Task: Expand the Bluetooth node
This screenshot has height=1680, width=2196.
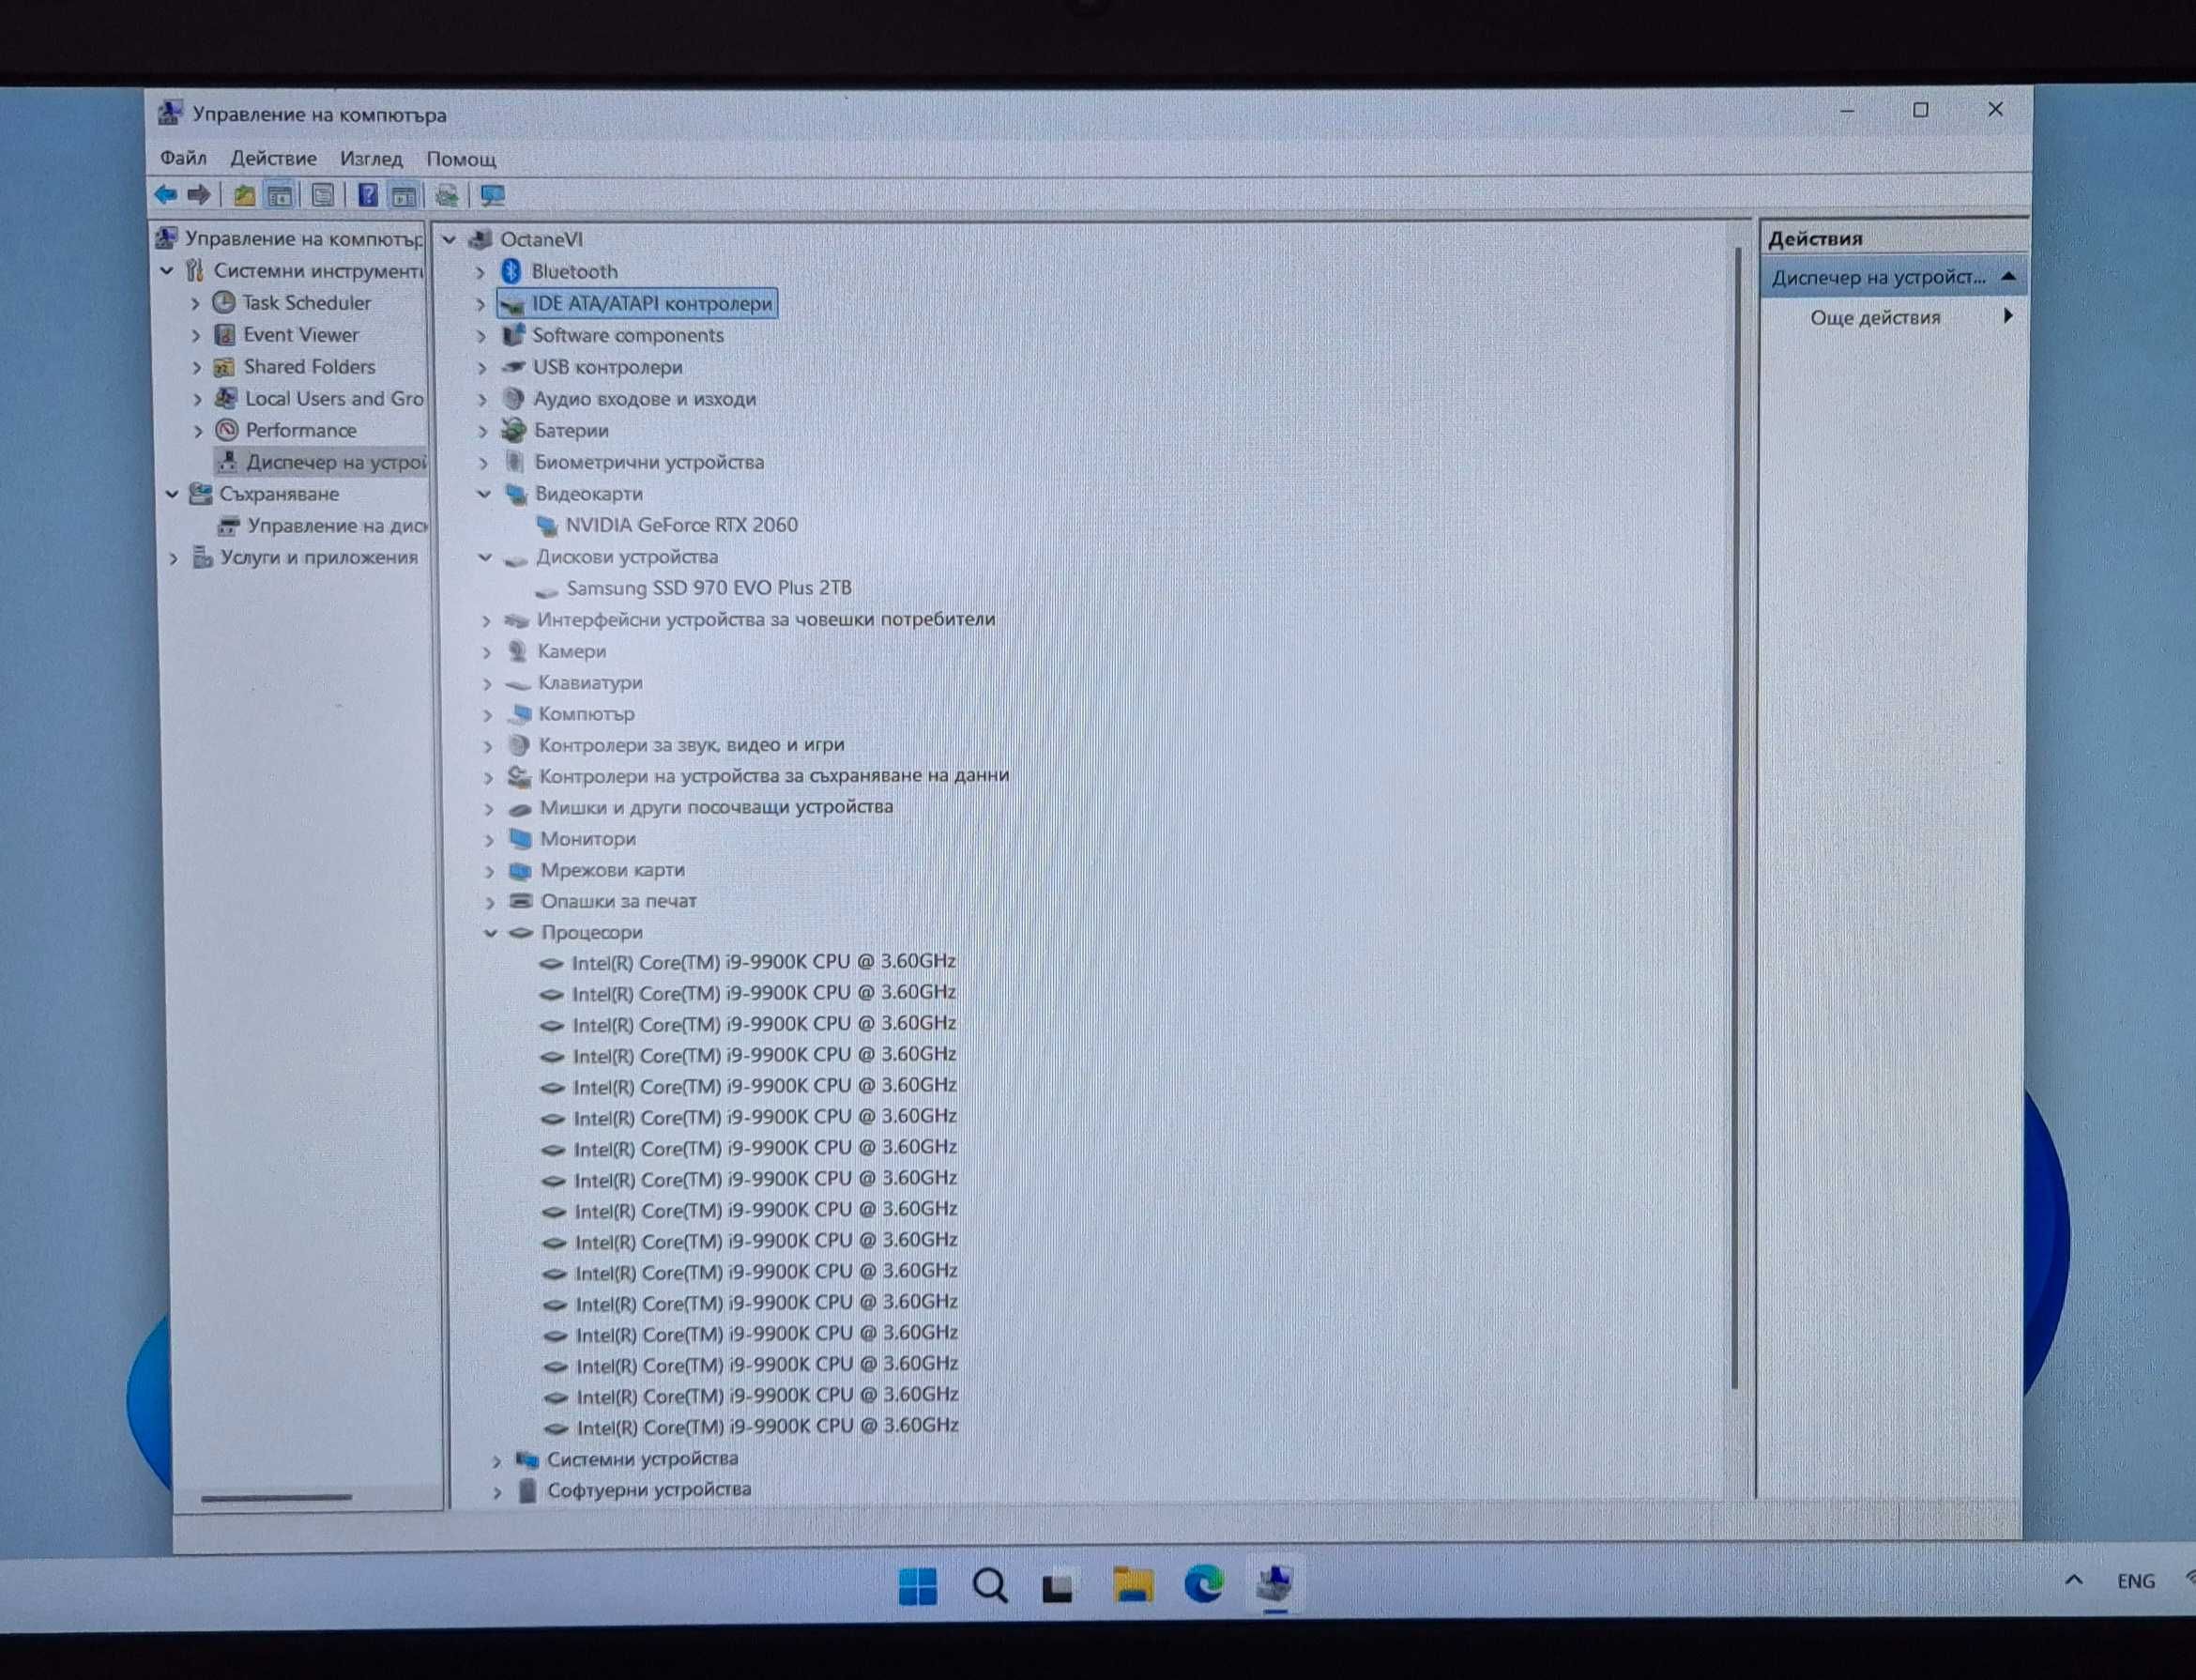Action: pos(480,272)
